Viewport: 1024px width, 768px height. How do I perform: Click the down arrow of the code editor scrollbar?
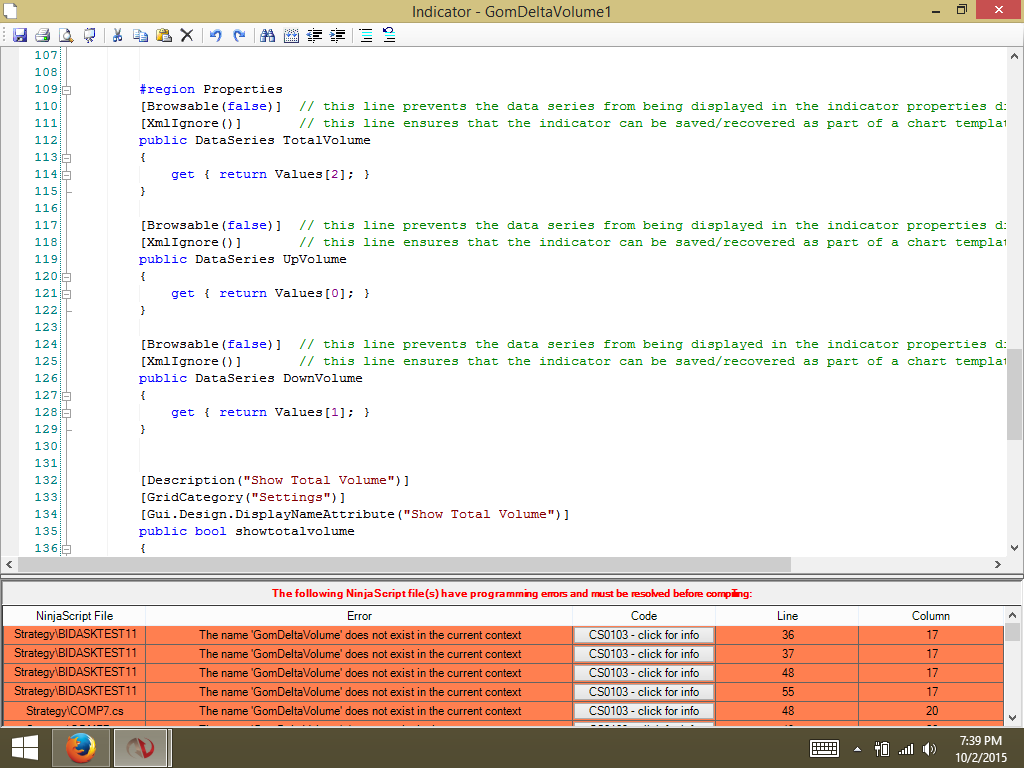[1014, 548]
